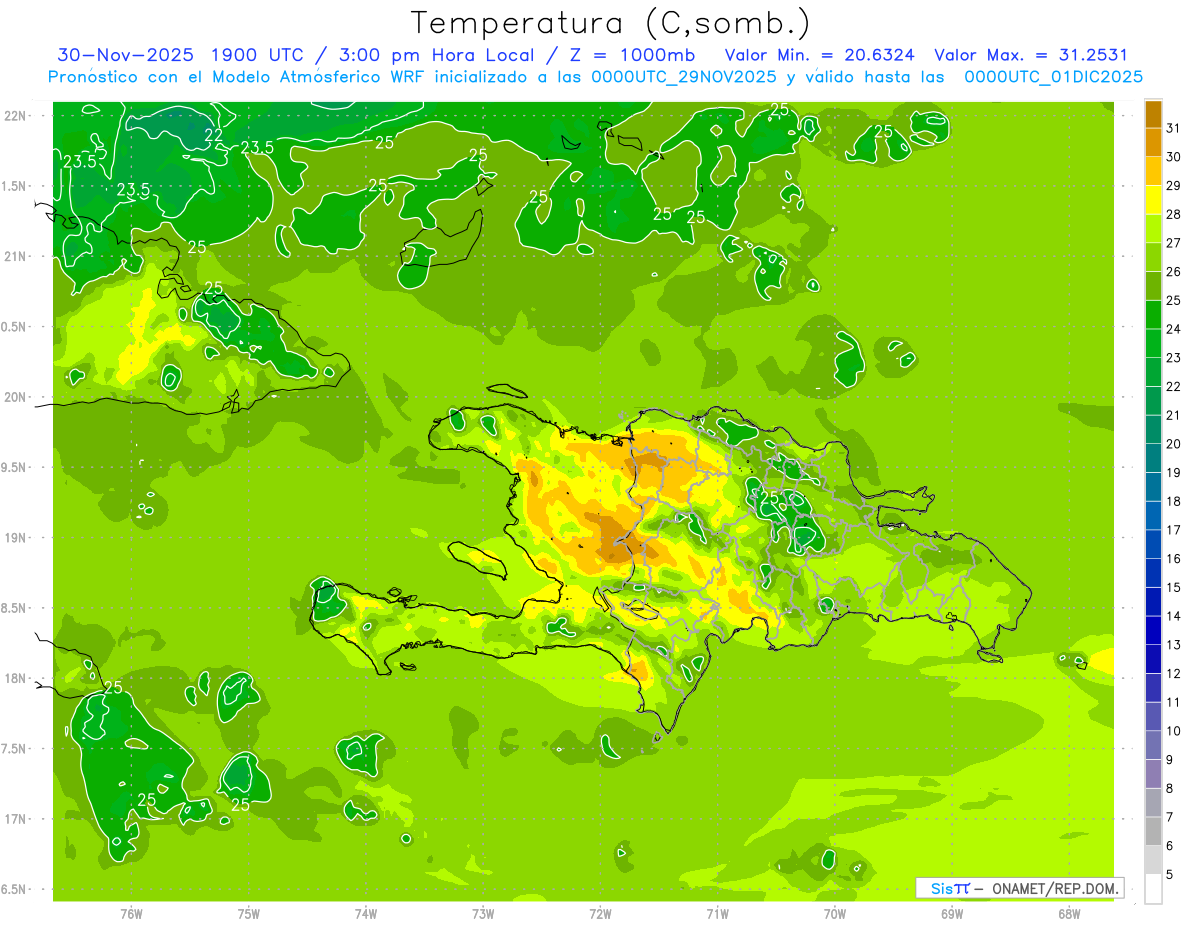Click legend value '21'

coord(1174,415)
